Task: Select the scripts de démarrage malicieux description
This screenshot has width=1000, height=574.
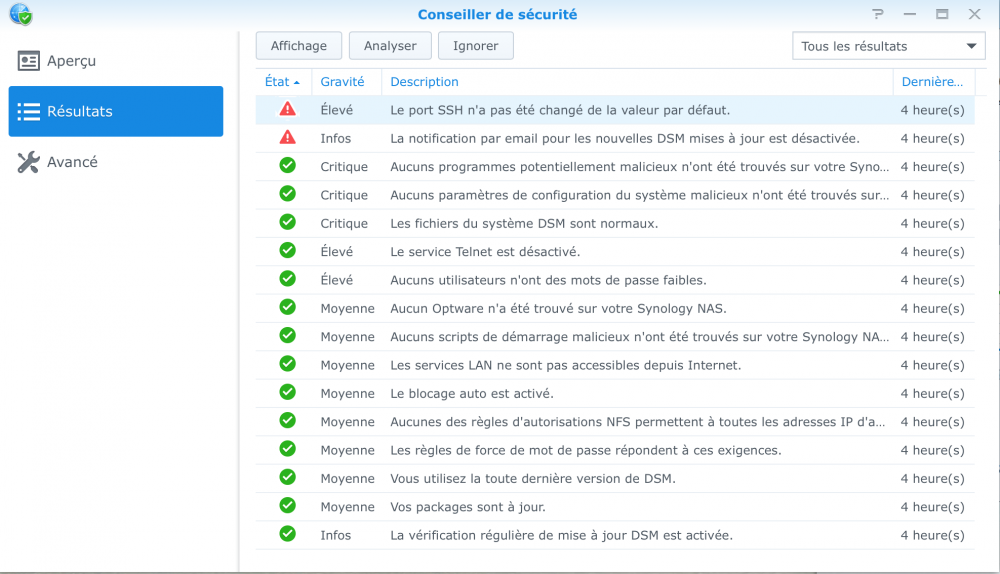Action: point(640,337)
